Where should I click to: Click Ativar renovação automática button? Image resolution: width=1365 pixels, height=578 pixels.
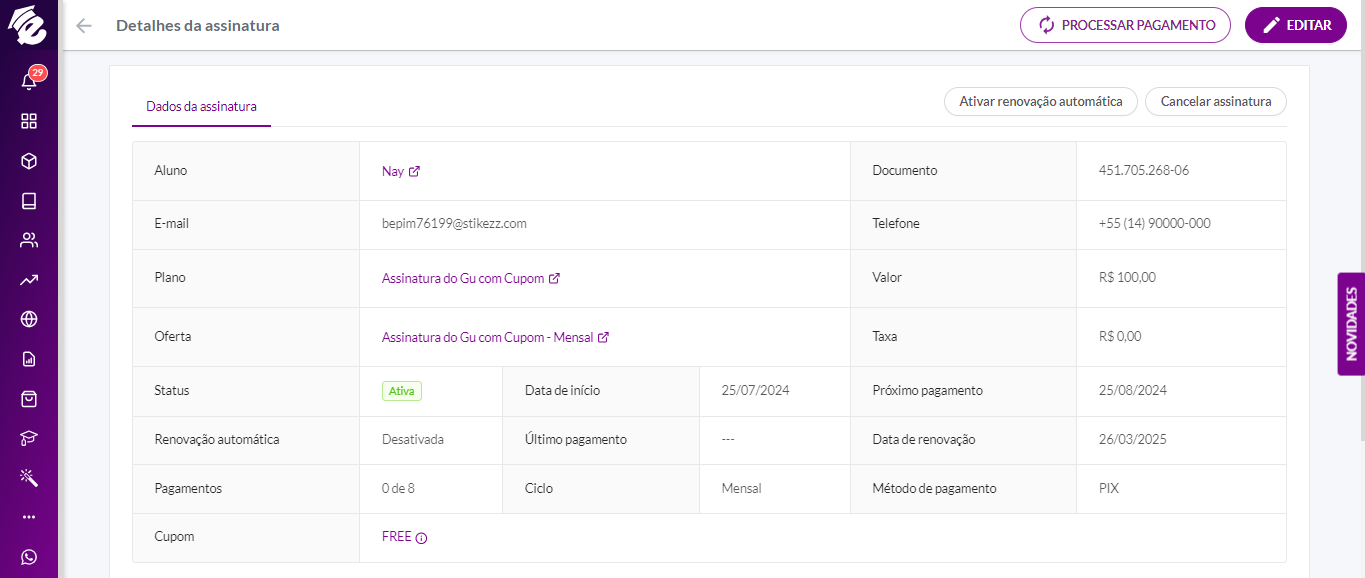click(x=1041, y=101)
